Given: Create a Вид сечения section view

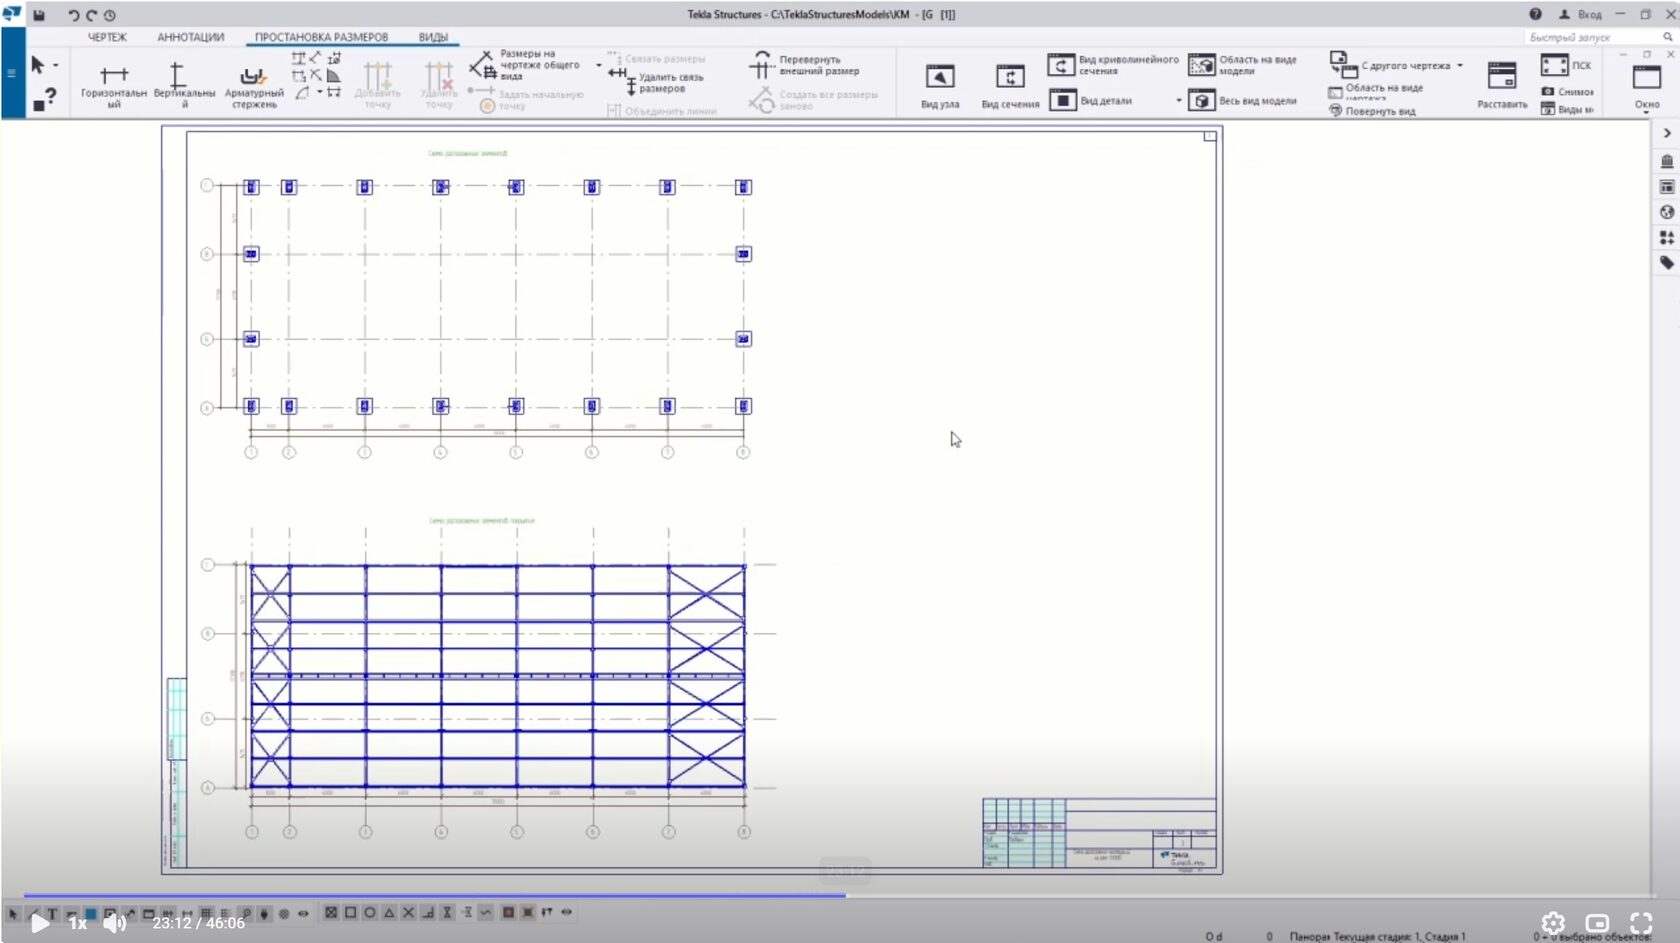Looking at the screenshot, I should pyautogui.click(x=1010, y=85).
